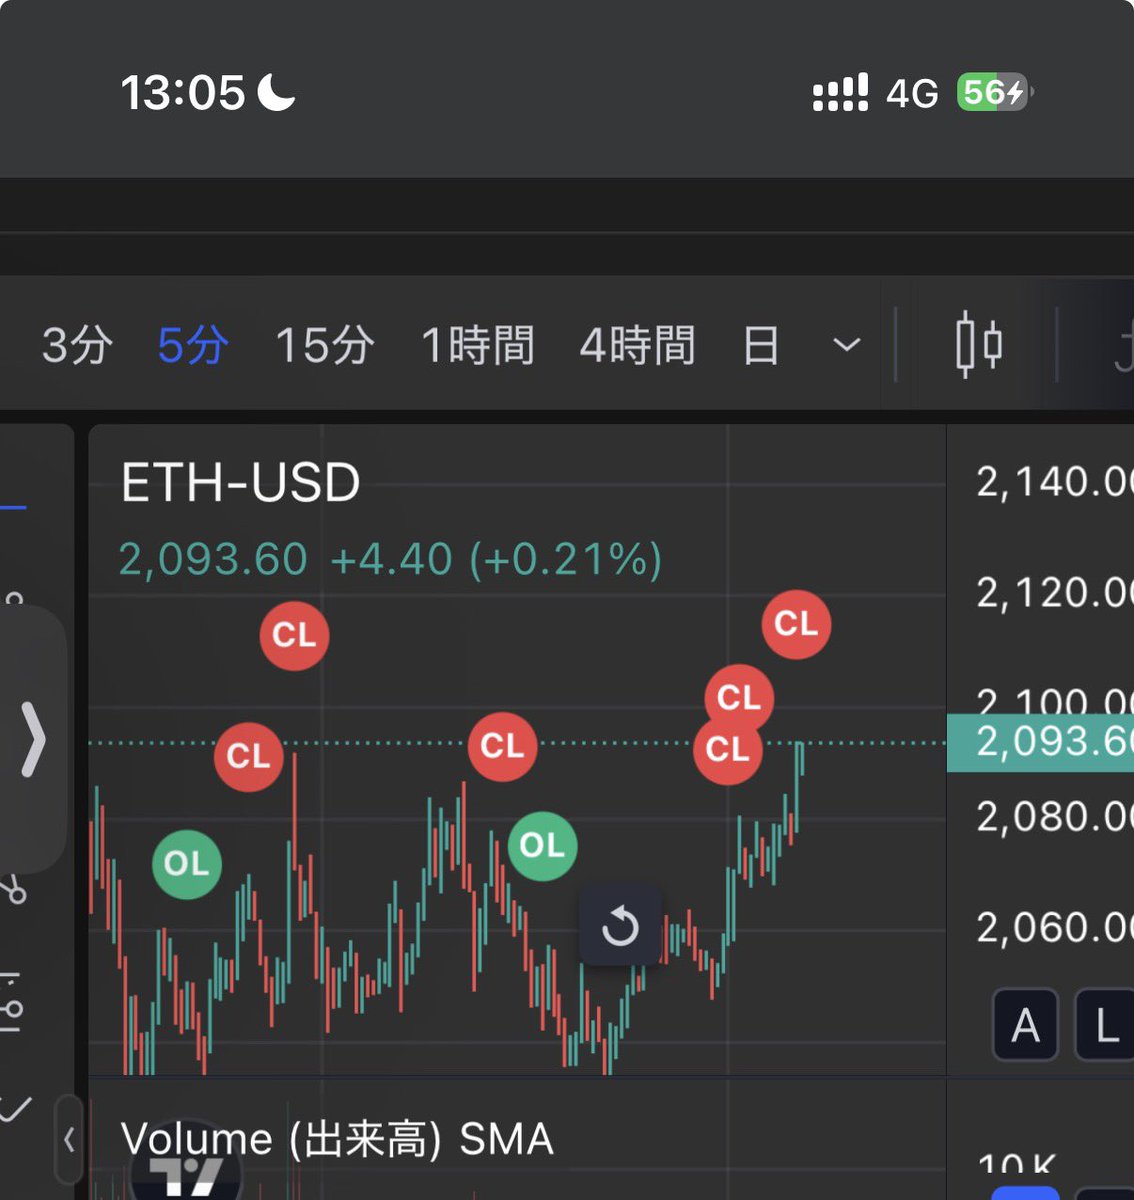
Task: Expand the left drawing tools sidebar arrow
Action: pyautogui.click(x=34, y=739)
